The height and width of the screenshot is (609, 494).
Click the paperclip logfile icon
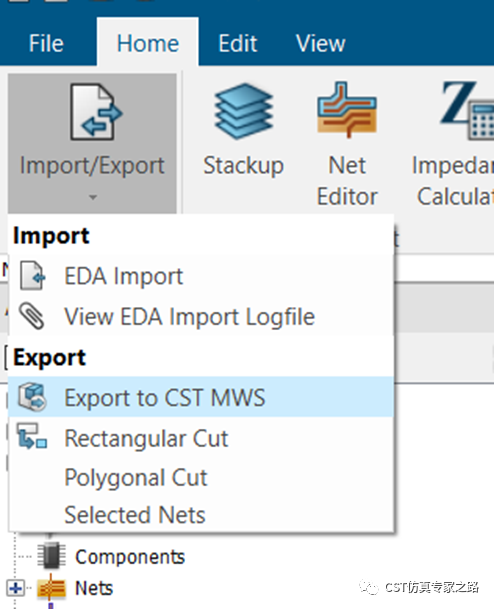click(32, 316)
